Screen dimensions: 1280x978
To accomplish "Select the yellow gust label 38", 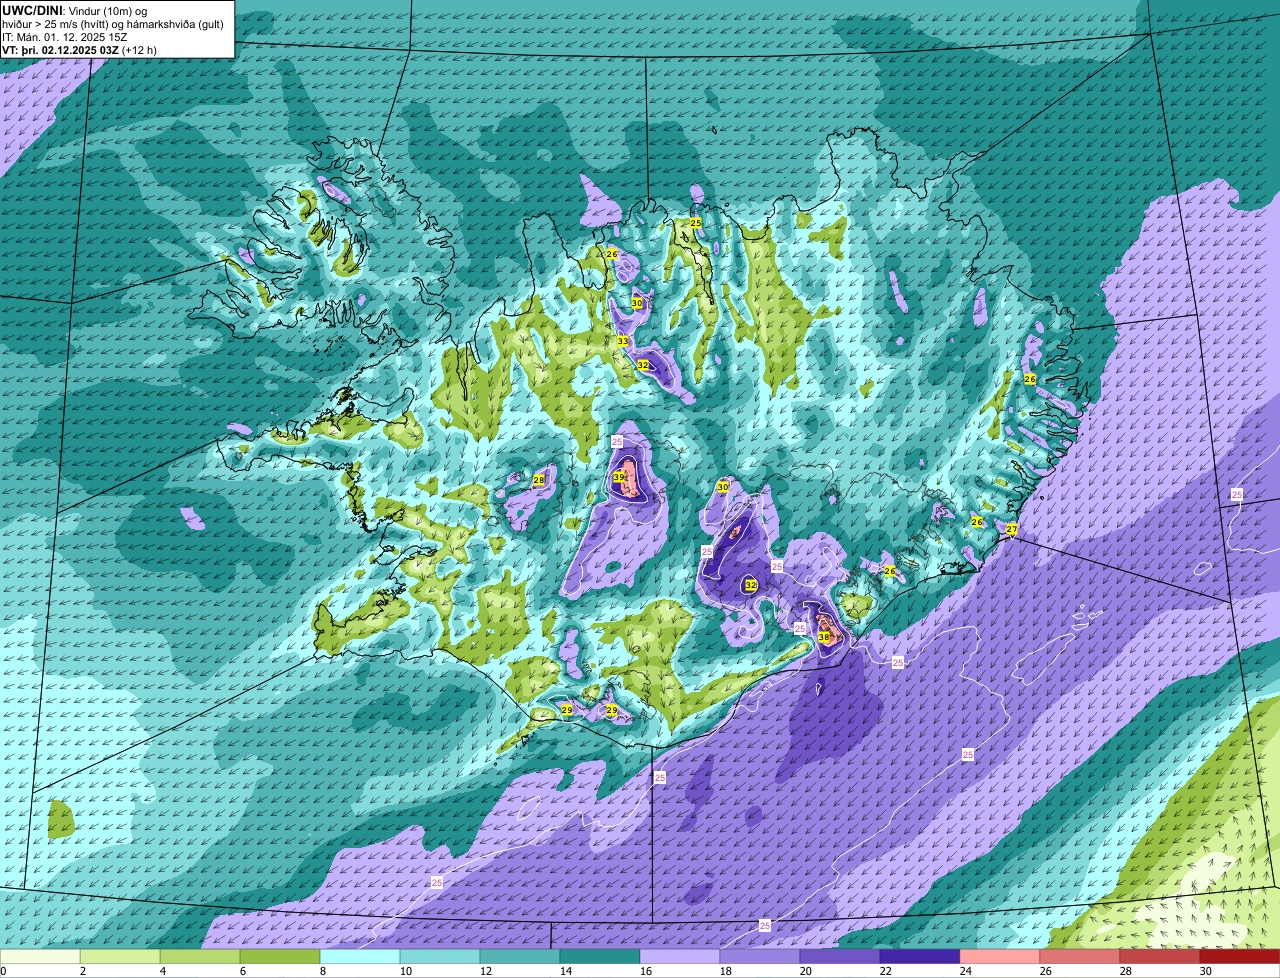I will (824, 637).
